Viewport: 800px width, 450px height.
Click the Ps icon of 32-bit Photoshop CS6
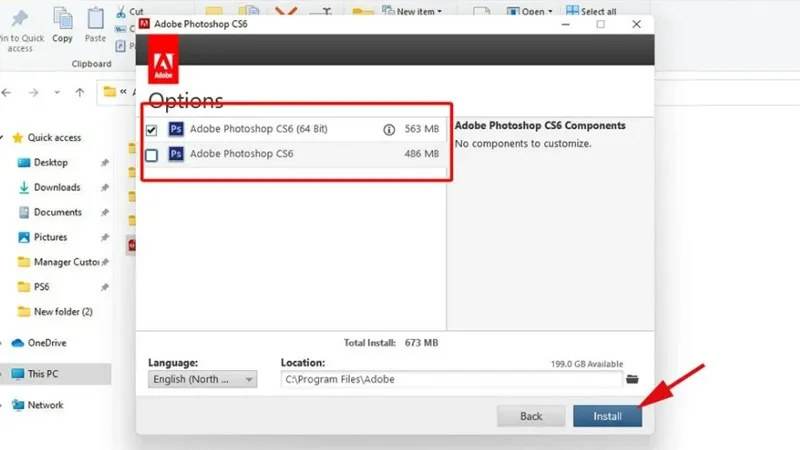click(176, 154)
